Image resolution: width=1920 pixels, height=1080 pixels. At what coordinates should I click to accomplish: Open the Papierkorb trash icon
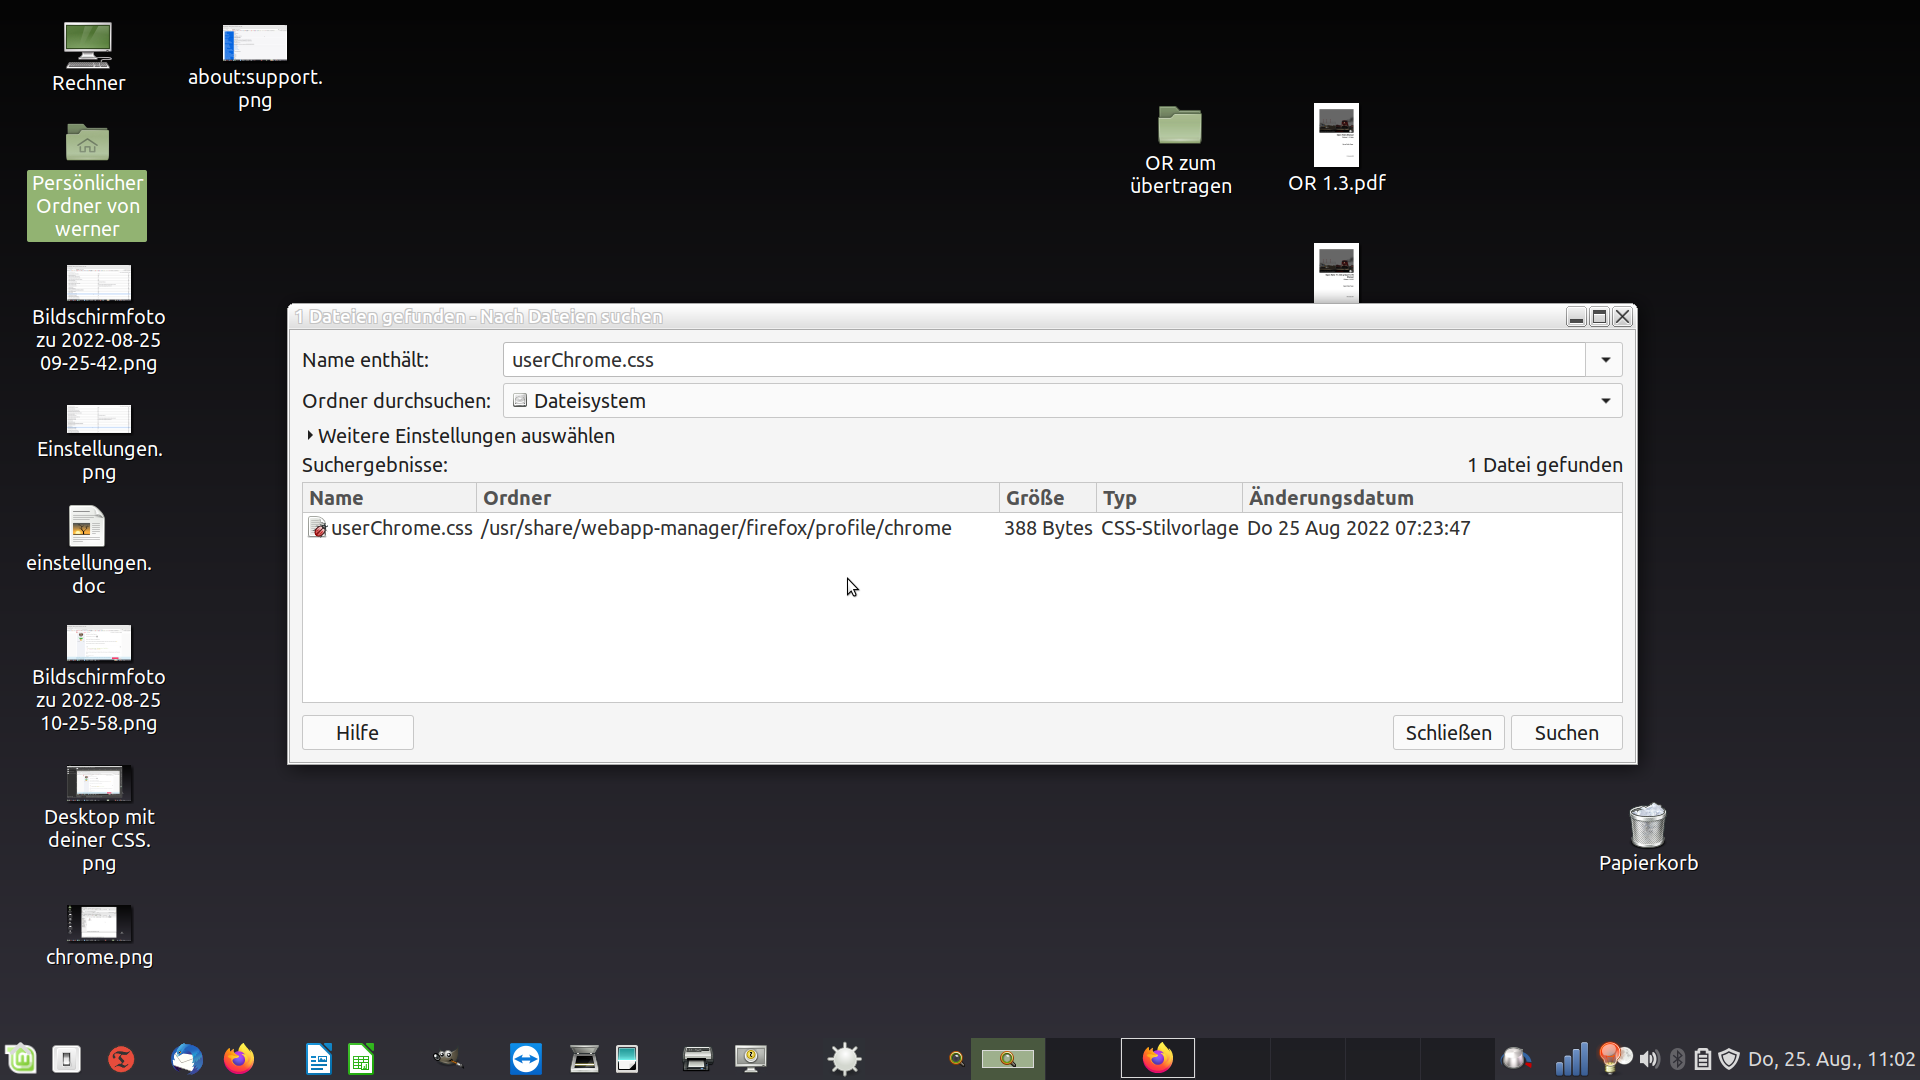click(1647, 826)
